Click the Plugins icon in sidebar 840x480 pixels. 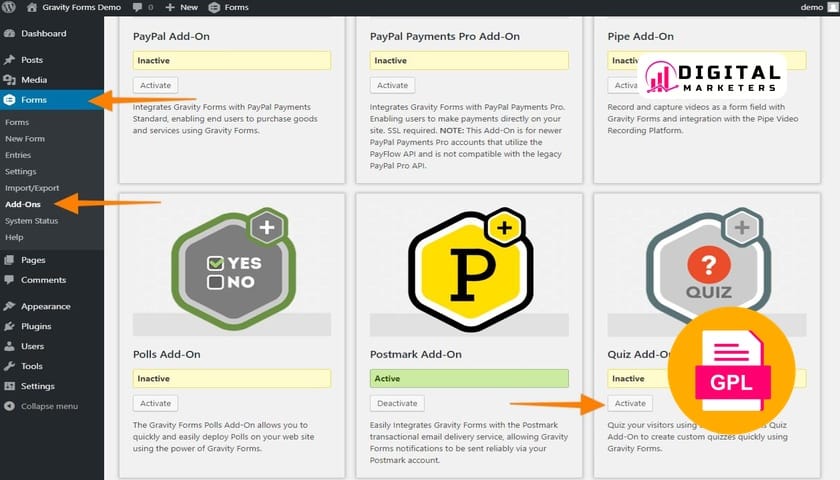tap(9, 326)
